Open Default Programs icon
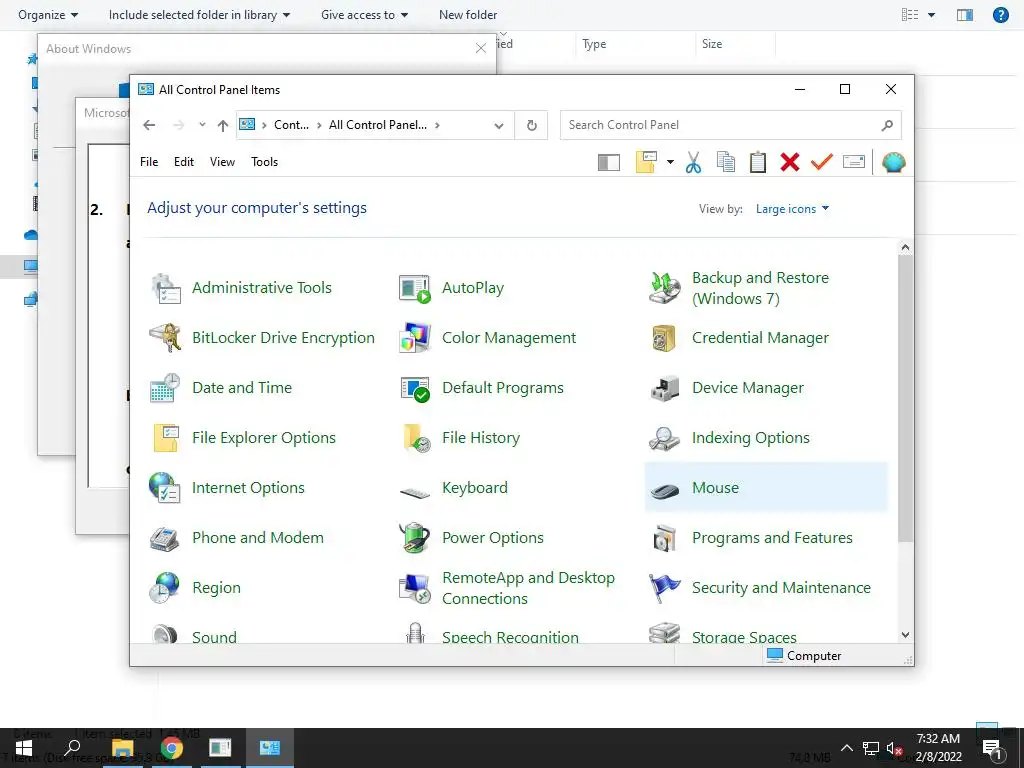Screen dimensions: 1024x768 tap(415, 388)
